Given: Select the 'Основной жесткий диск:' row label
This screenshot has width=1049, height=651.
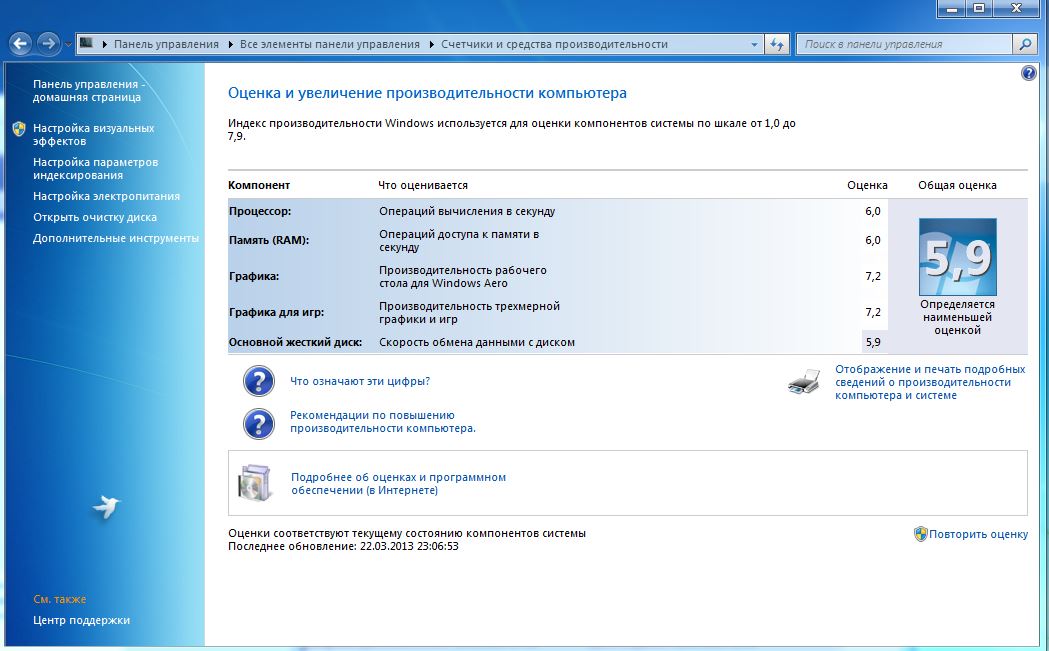Looking at the screenshot, I should (295, 342).
